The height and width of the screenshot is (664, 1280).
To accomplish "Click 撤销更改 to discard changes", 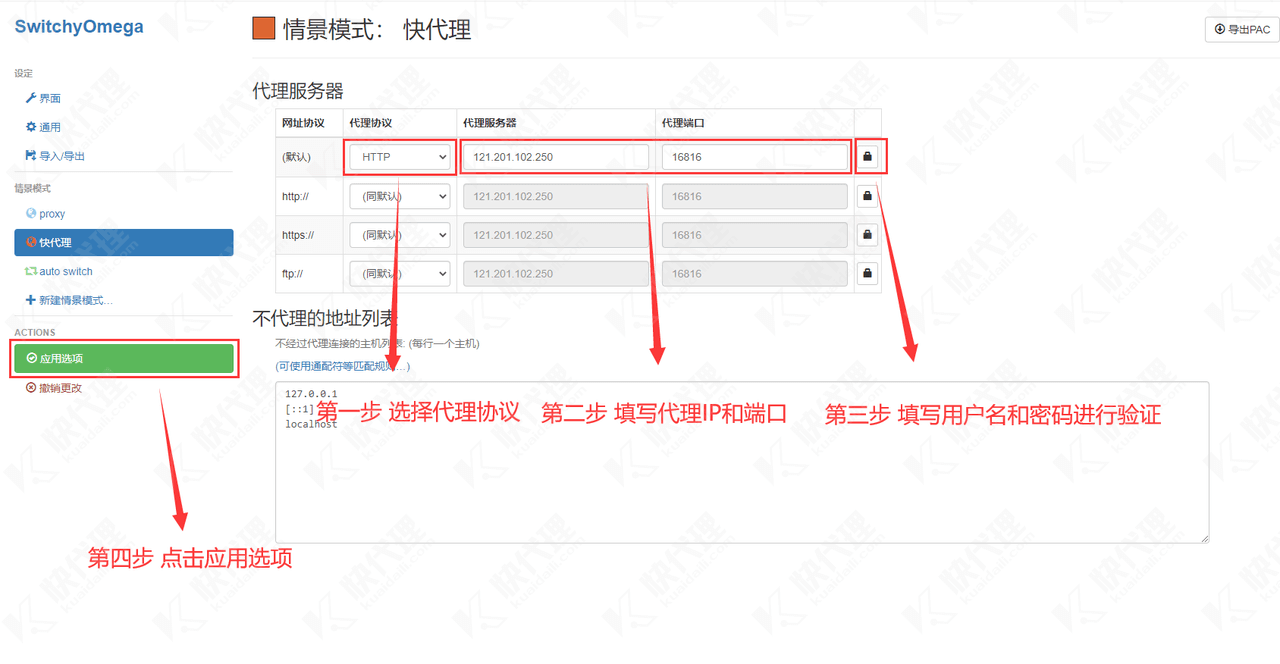I will pyautogui.click(x=60, y=388).
